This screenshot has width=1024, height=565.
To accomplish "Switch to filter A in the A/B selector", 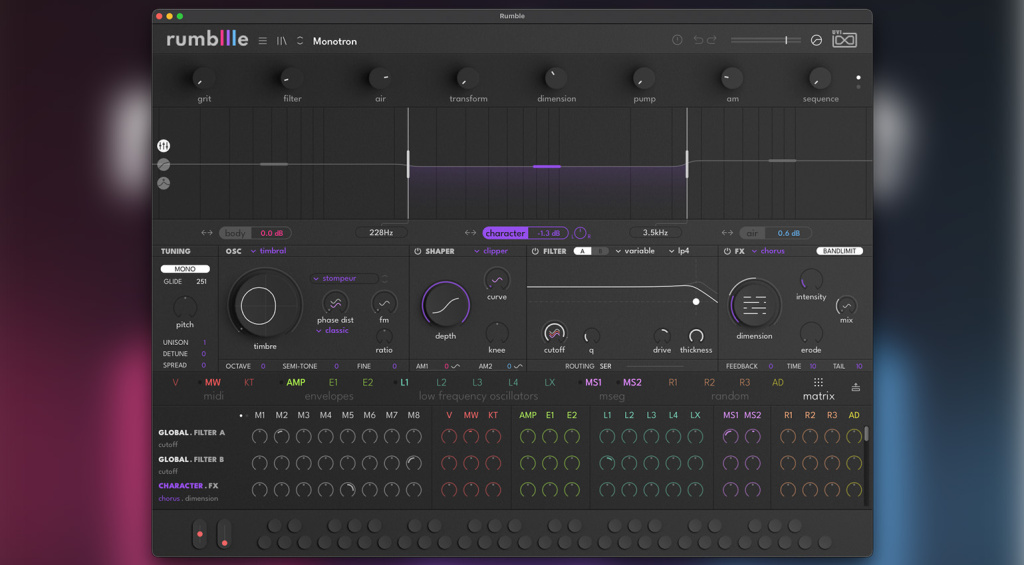I will 582,251.
